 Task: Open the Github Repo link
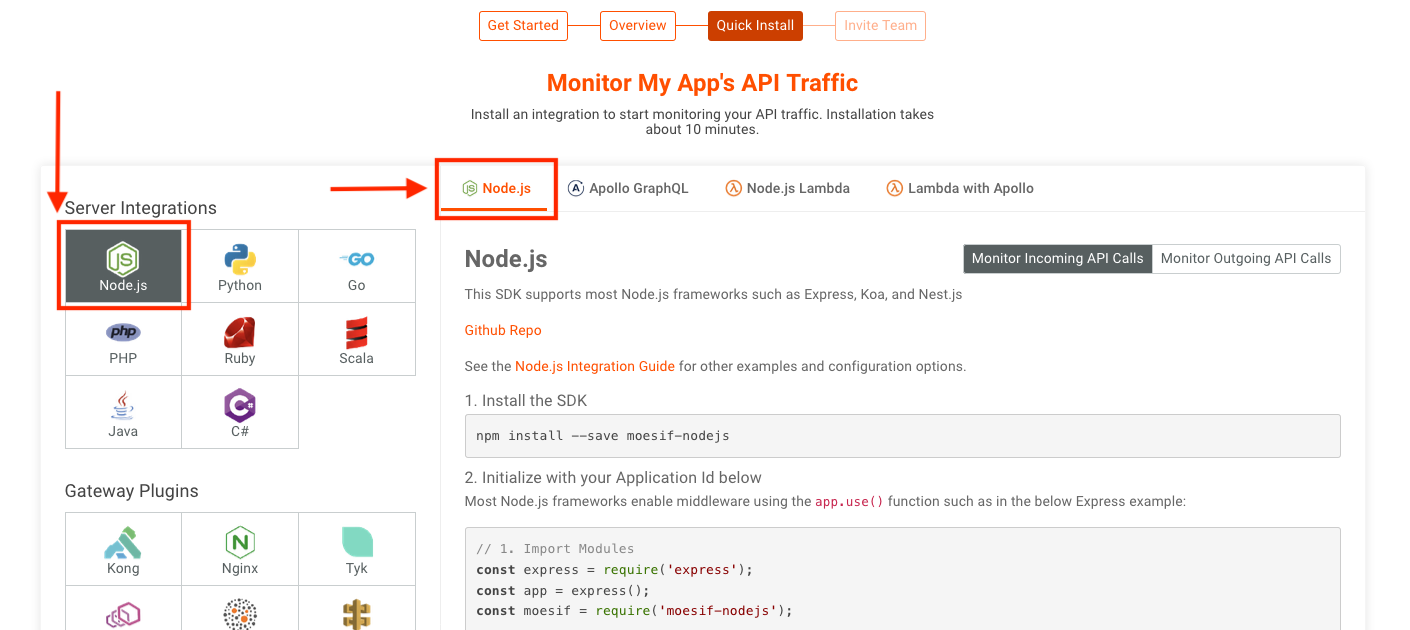point(503,330)
